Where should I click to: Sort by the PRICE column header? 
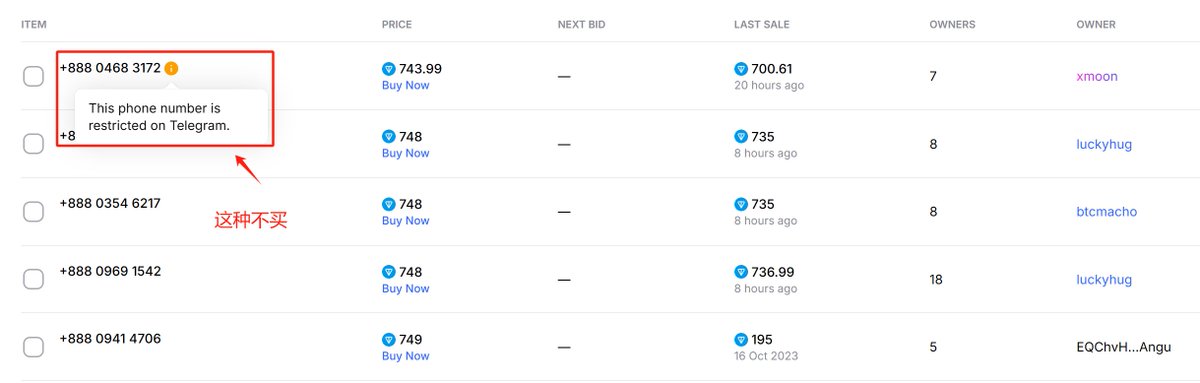click(x=397, y=24)
